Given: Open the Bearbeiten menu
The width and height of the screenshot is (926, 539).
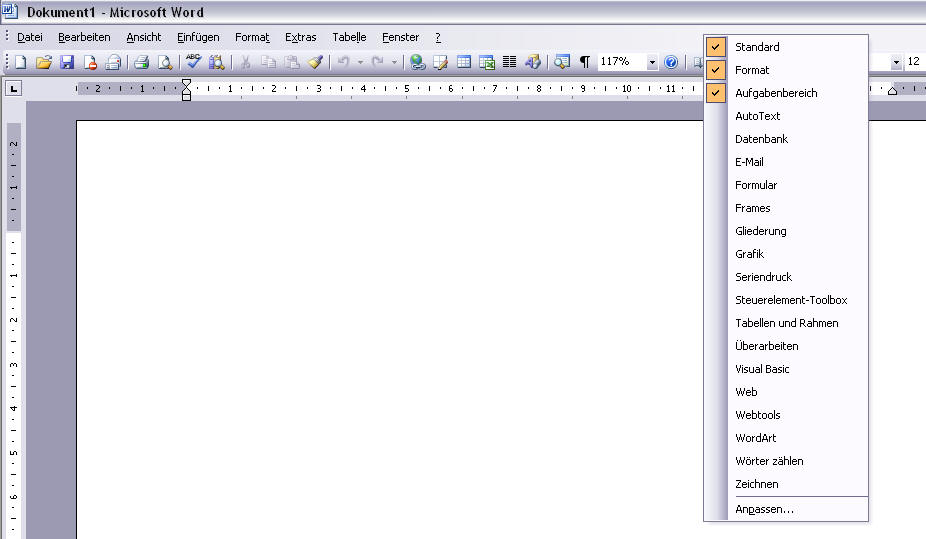Looking at the screenshot, I should (84, 37).
